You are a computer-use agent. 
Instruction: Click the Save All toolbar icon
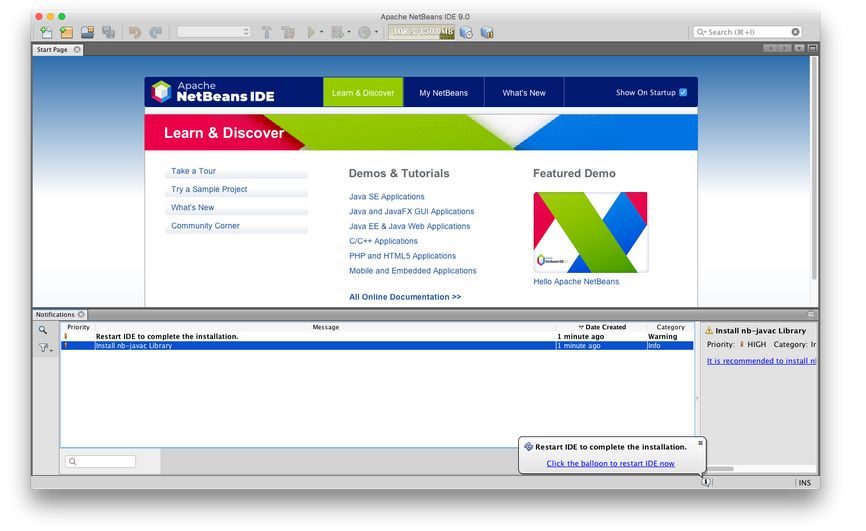pos(108,32)
